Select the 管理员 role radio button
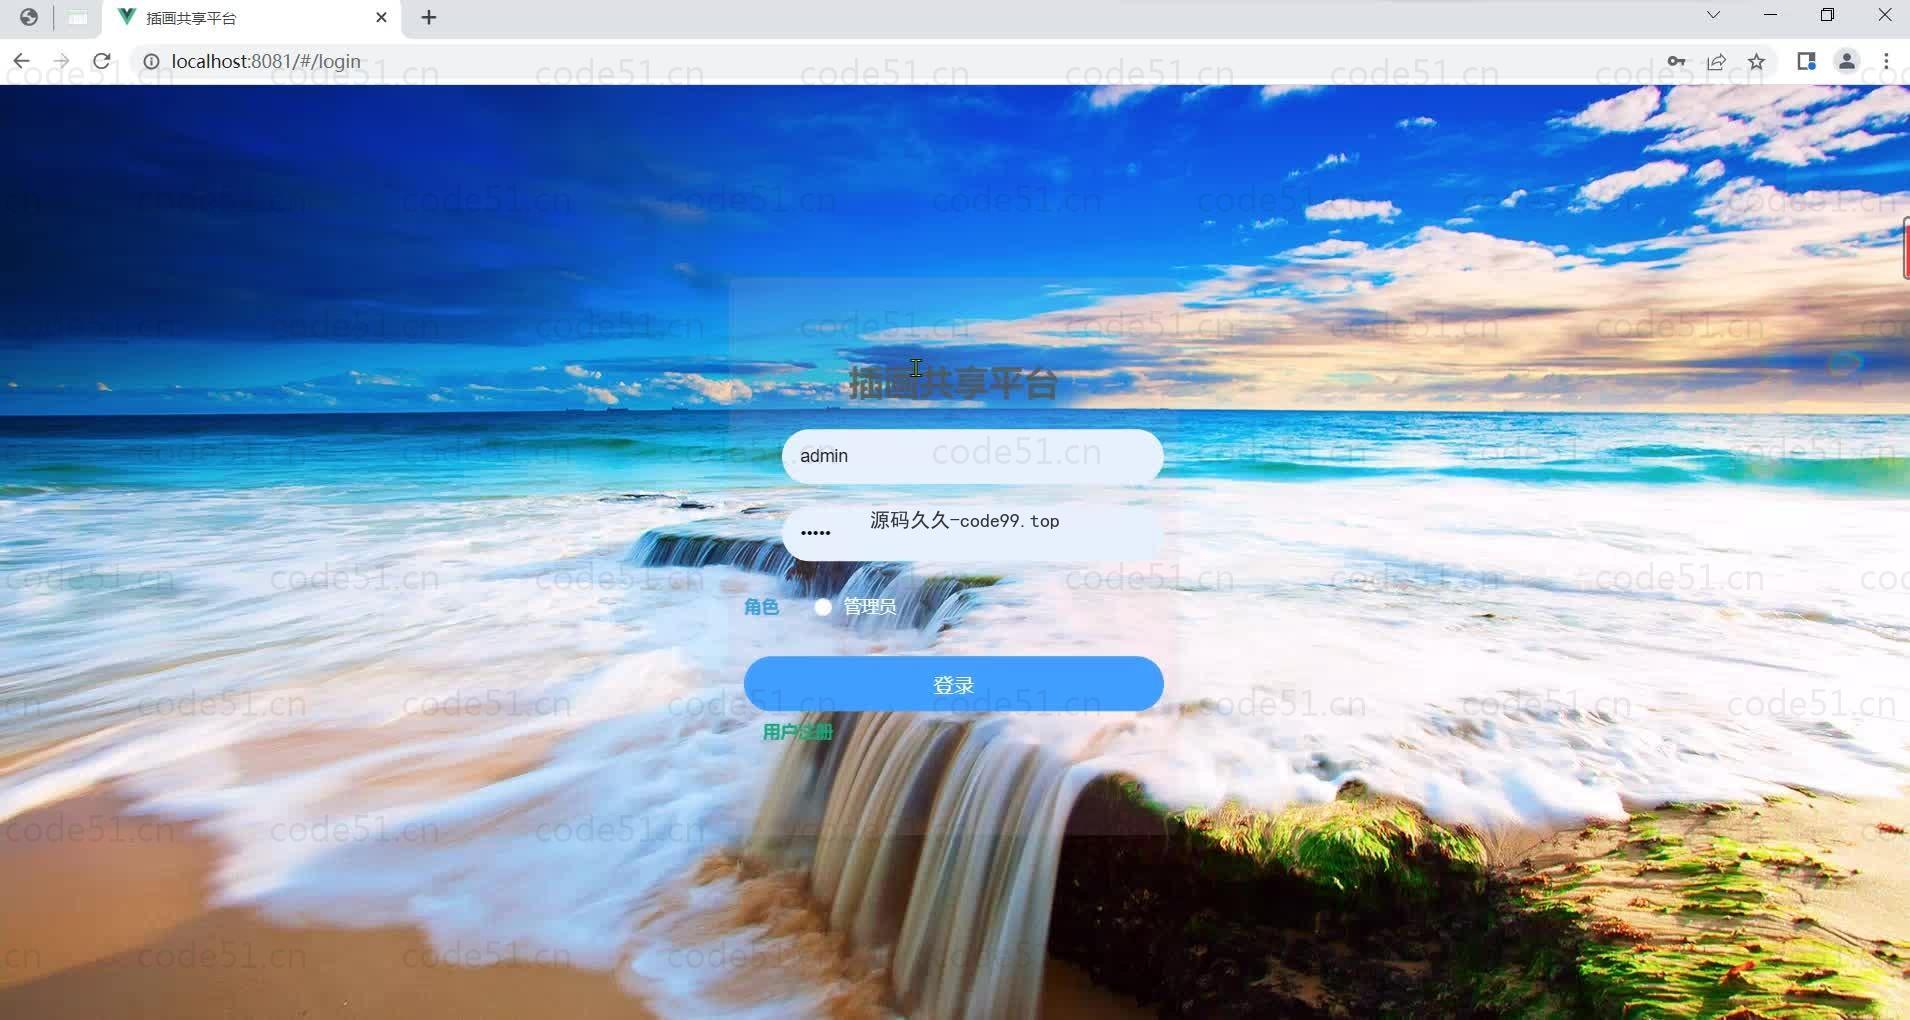The height and width of the screenshot is (1020, 1910). (823, 607)
